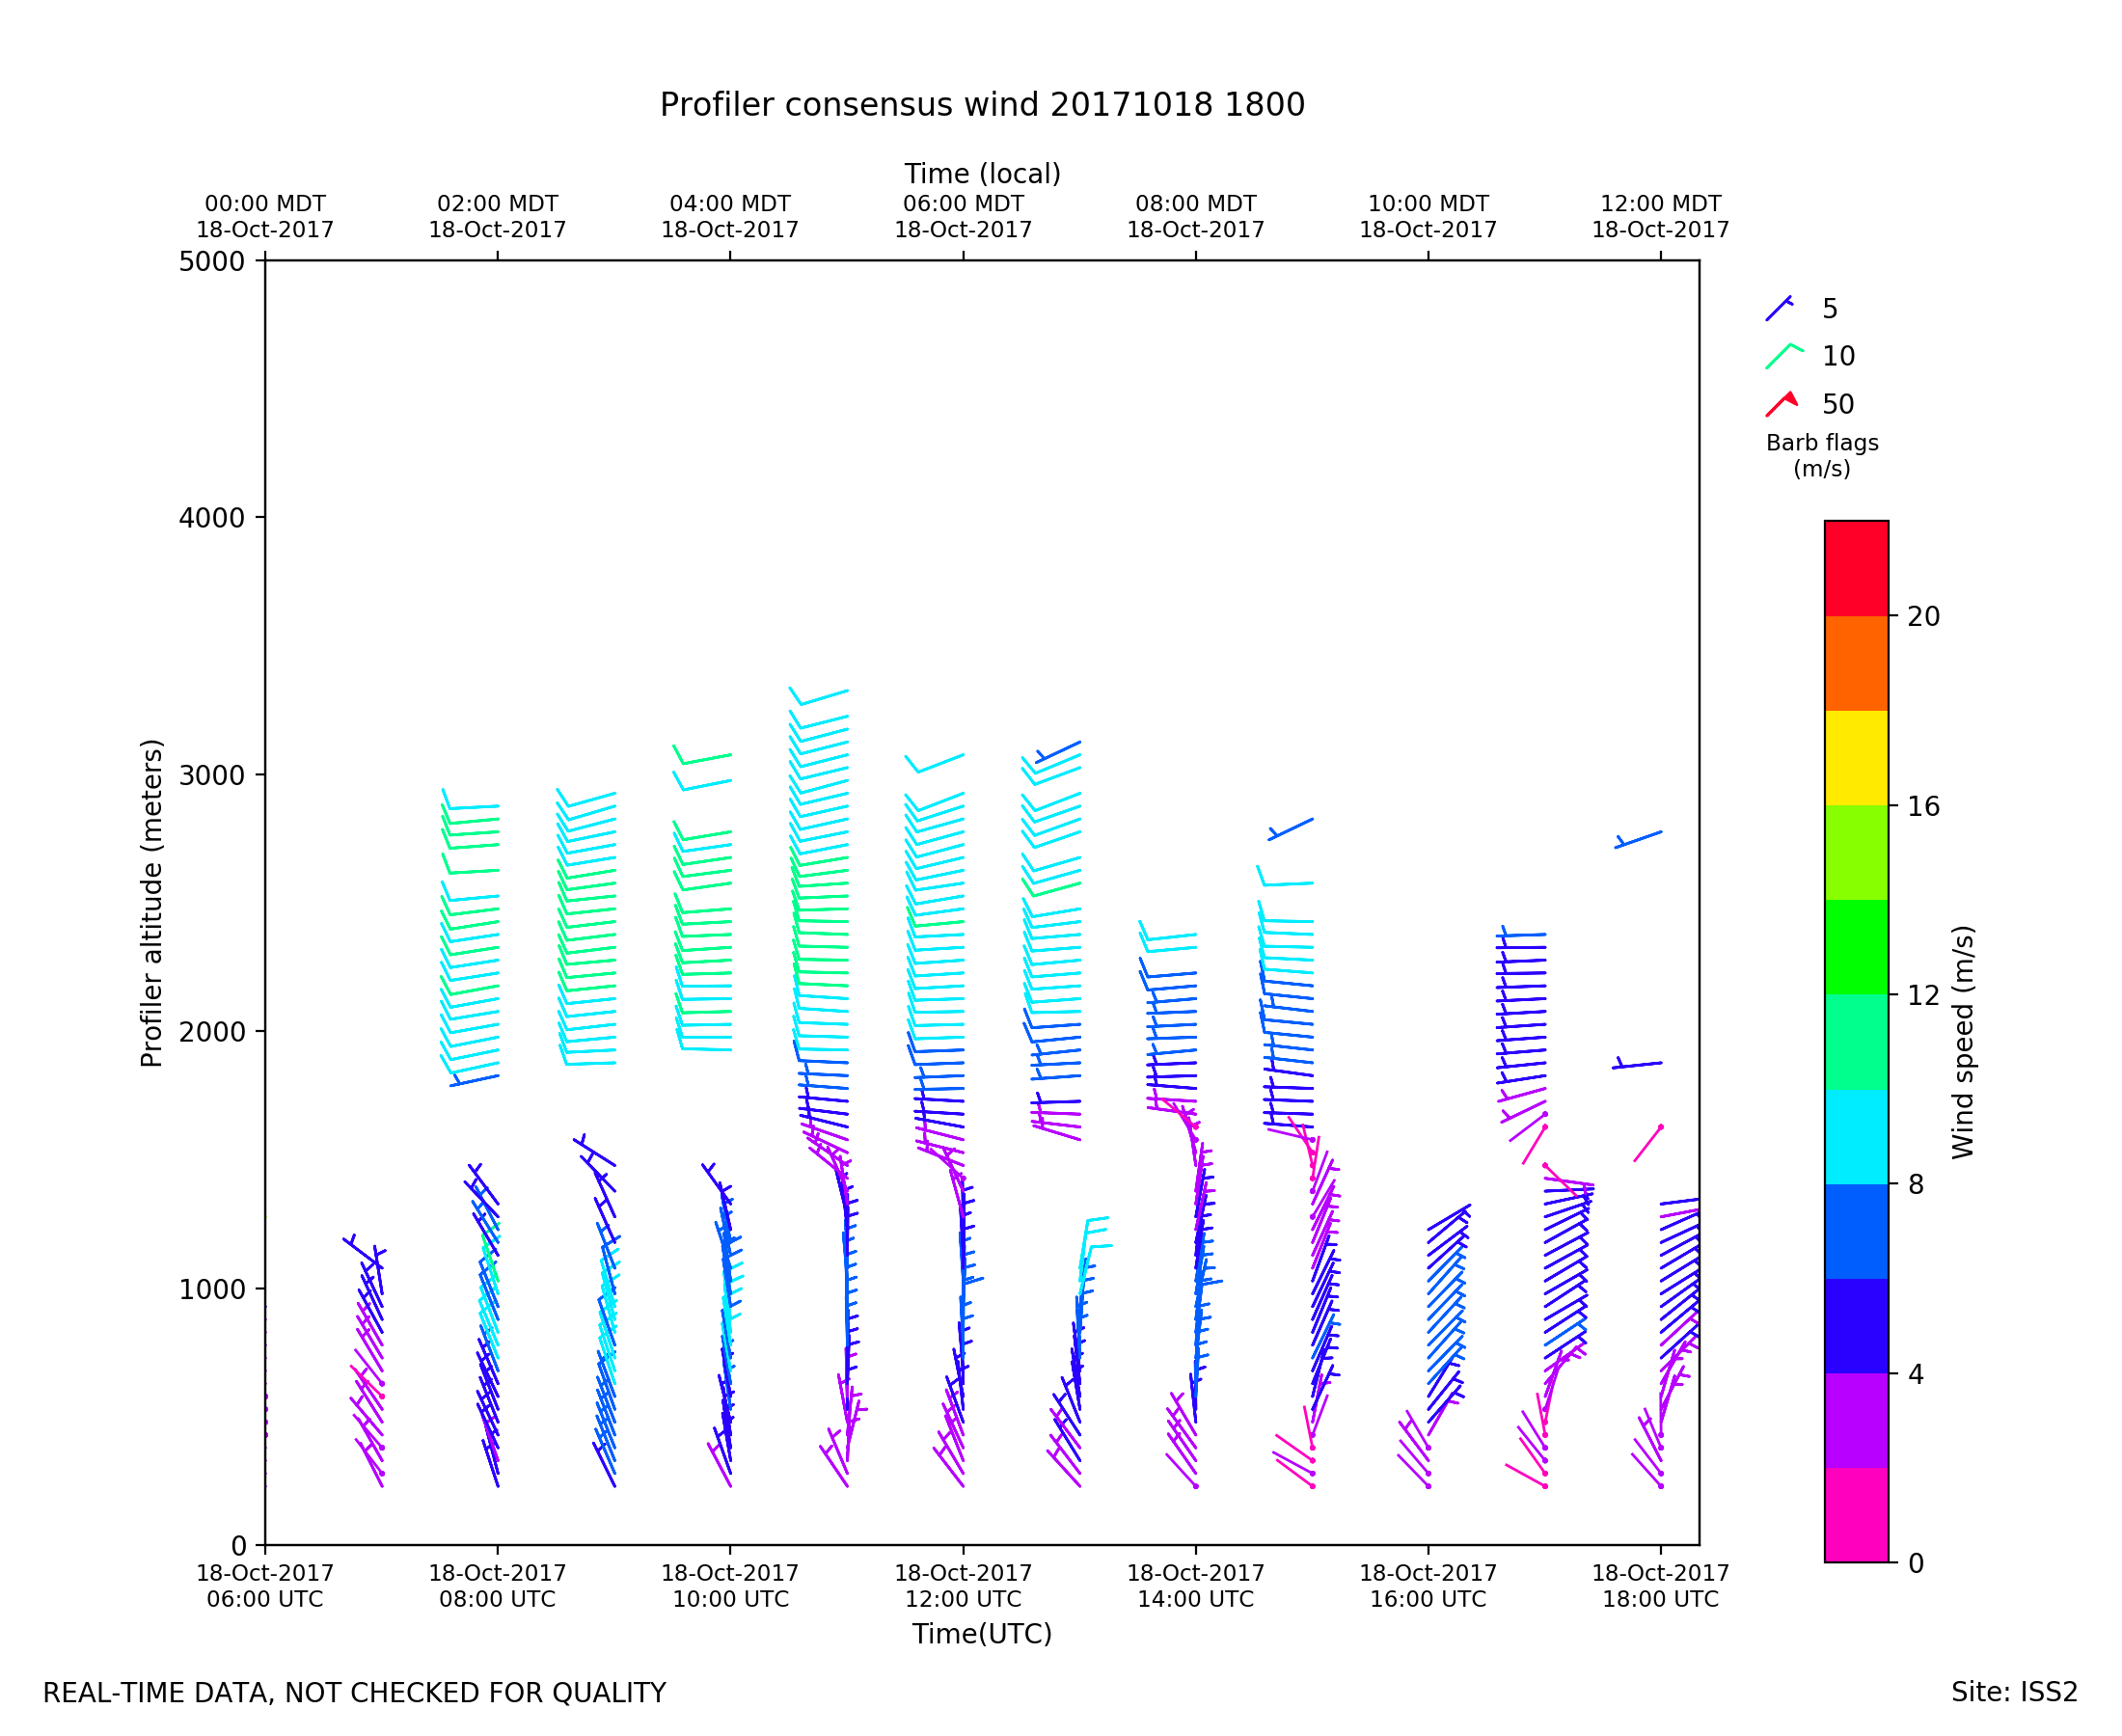Click the 5000 altitude tick label
The height and width of the screenshot is (1736, 2122).
(211, 262)
